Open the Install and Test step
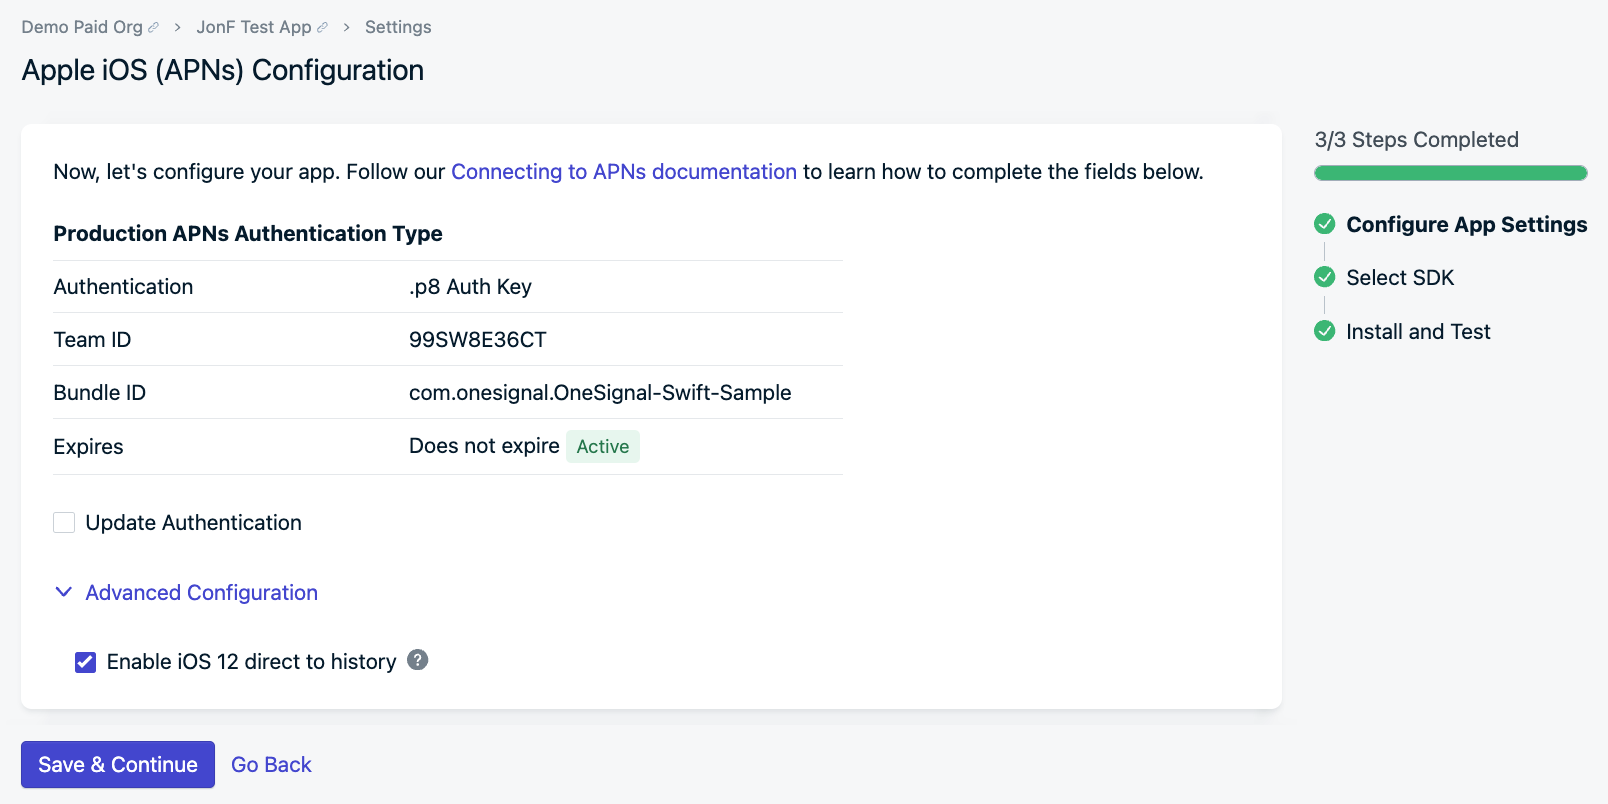The height and width of the screenshot is (804, 1608). click(x=1418, y=331)
